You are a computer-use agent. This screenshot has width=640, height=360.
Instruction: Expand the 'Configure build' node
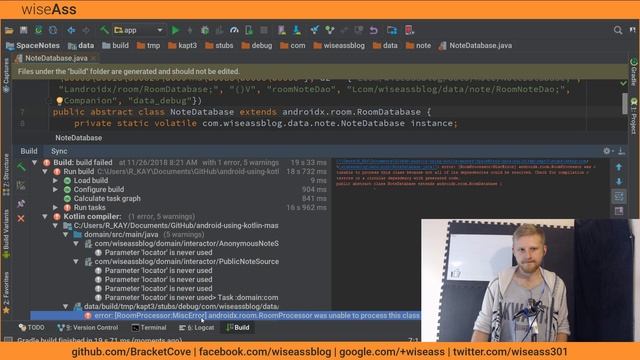click(x=56, y=189)
